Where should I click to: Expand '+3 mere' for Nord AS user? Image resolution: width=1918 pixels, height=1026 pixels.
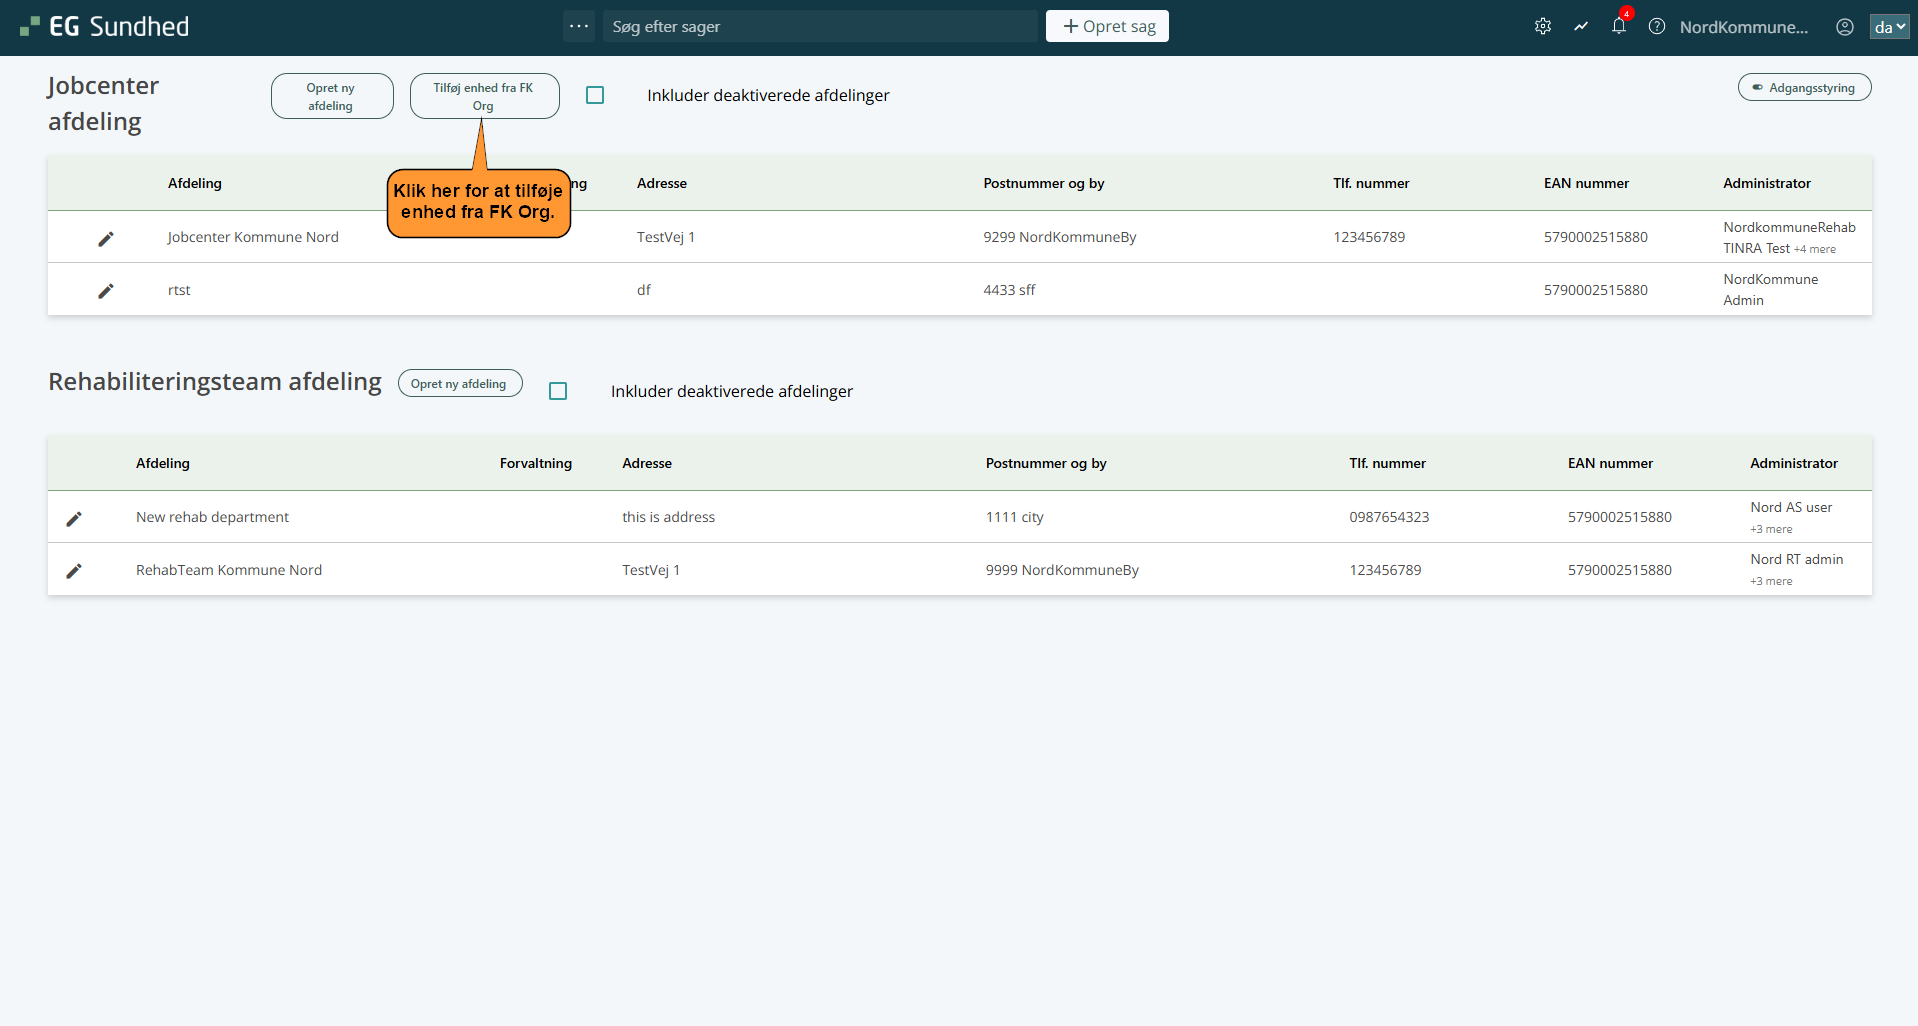[x=1771, y=529]
